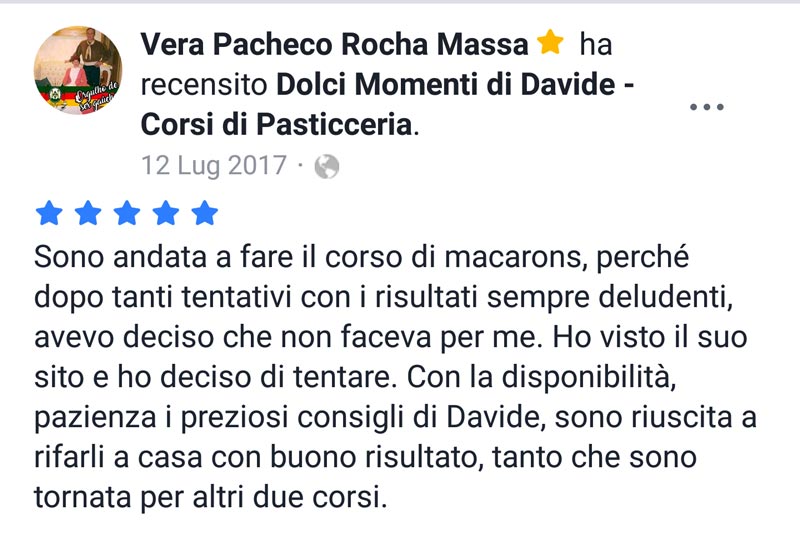The width and height of the screenshot is (800, 547).
Task: Click the yellow star badge by the name
Action: click(x=550, y=42)
